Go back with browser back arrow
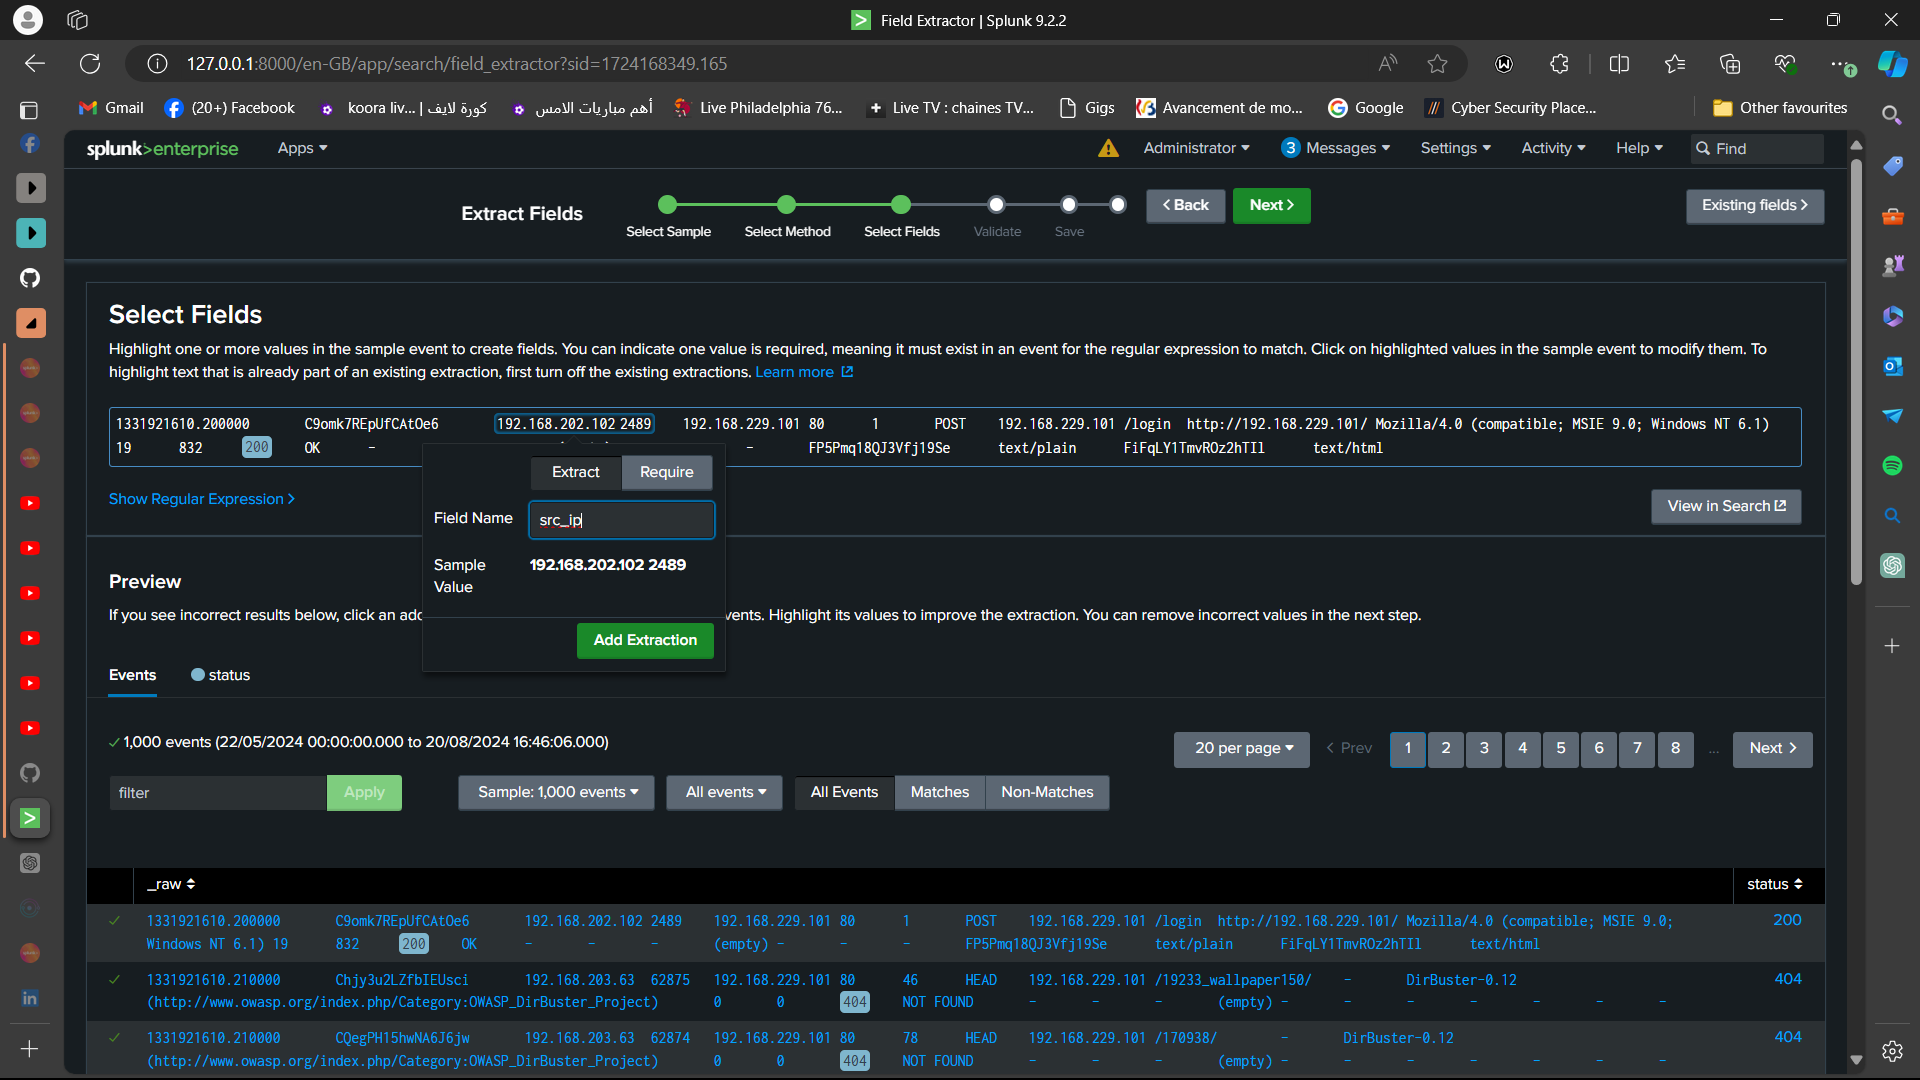The width and height of the screenshot is (1920, 1080). click(35, 64)
